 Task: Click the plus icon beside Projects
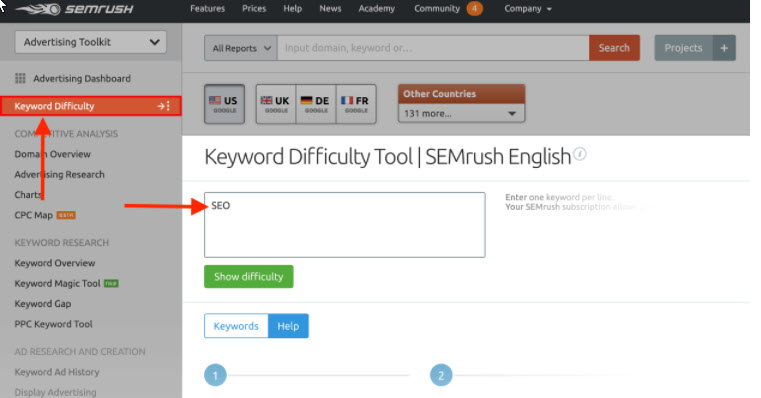coord(724,48)
